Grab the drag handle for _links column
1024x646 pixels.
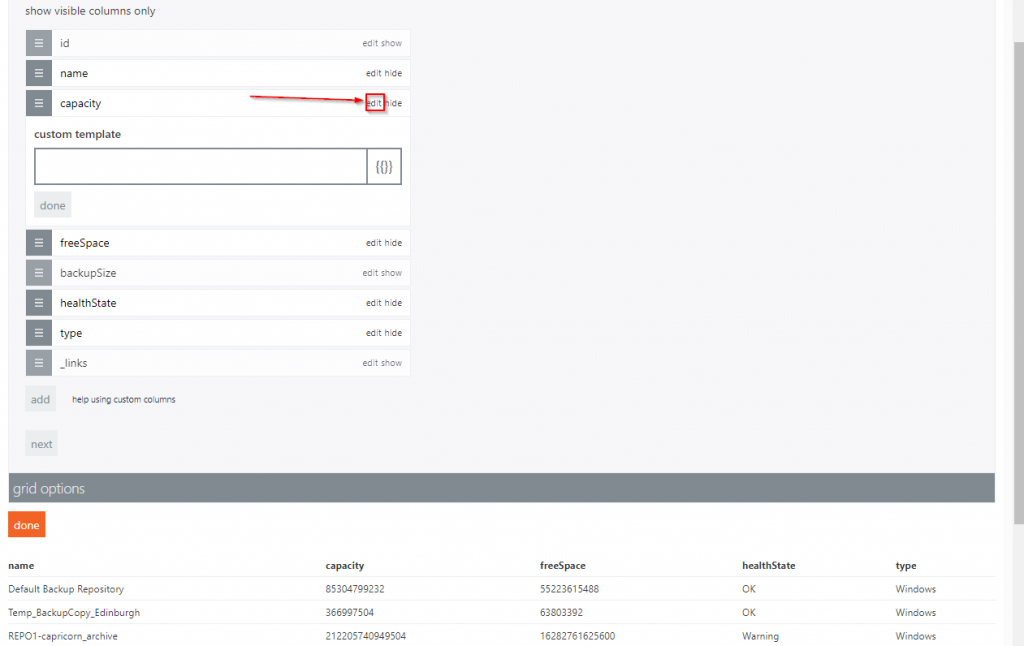click(x=39, y=363)
